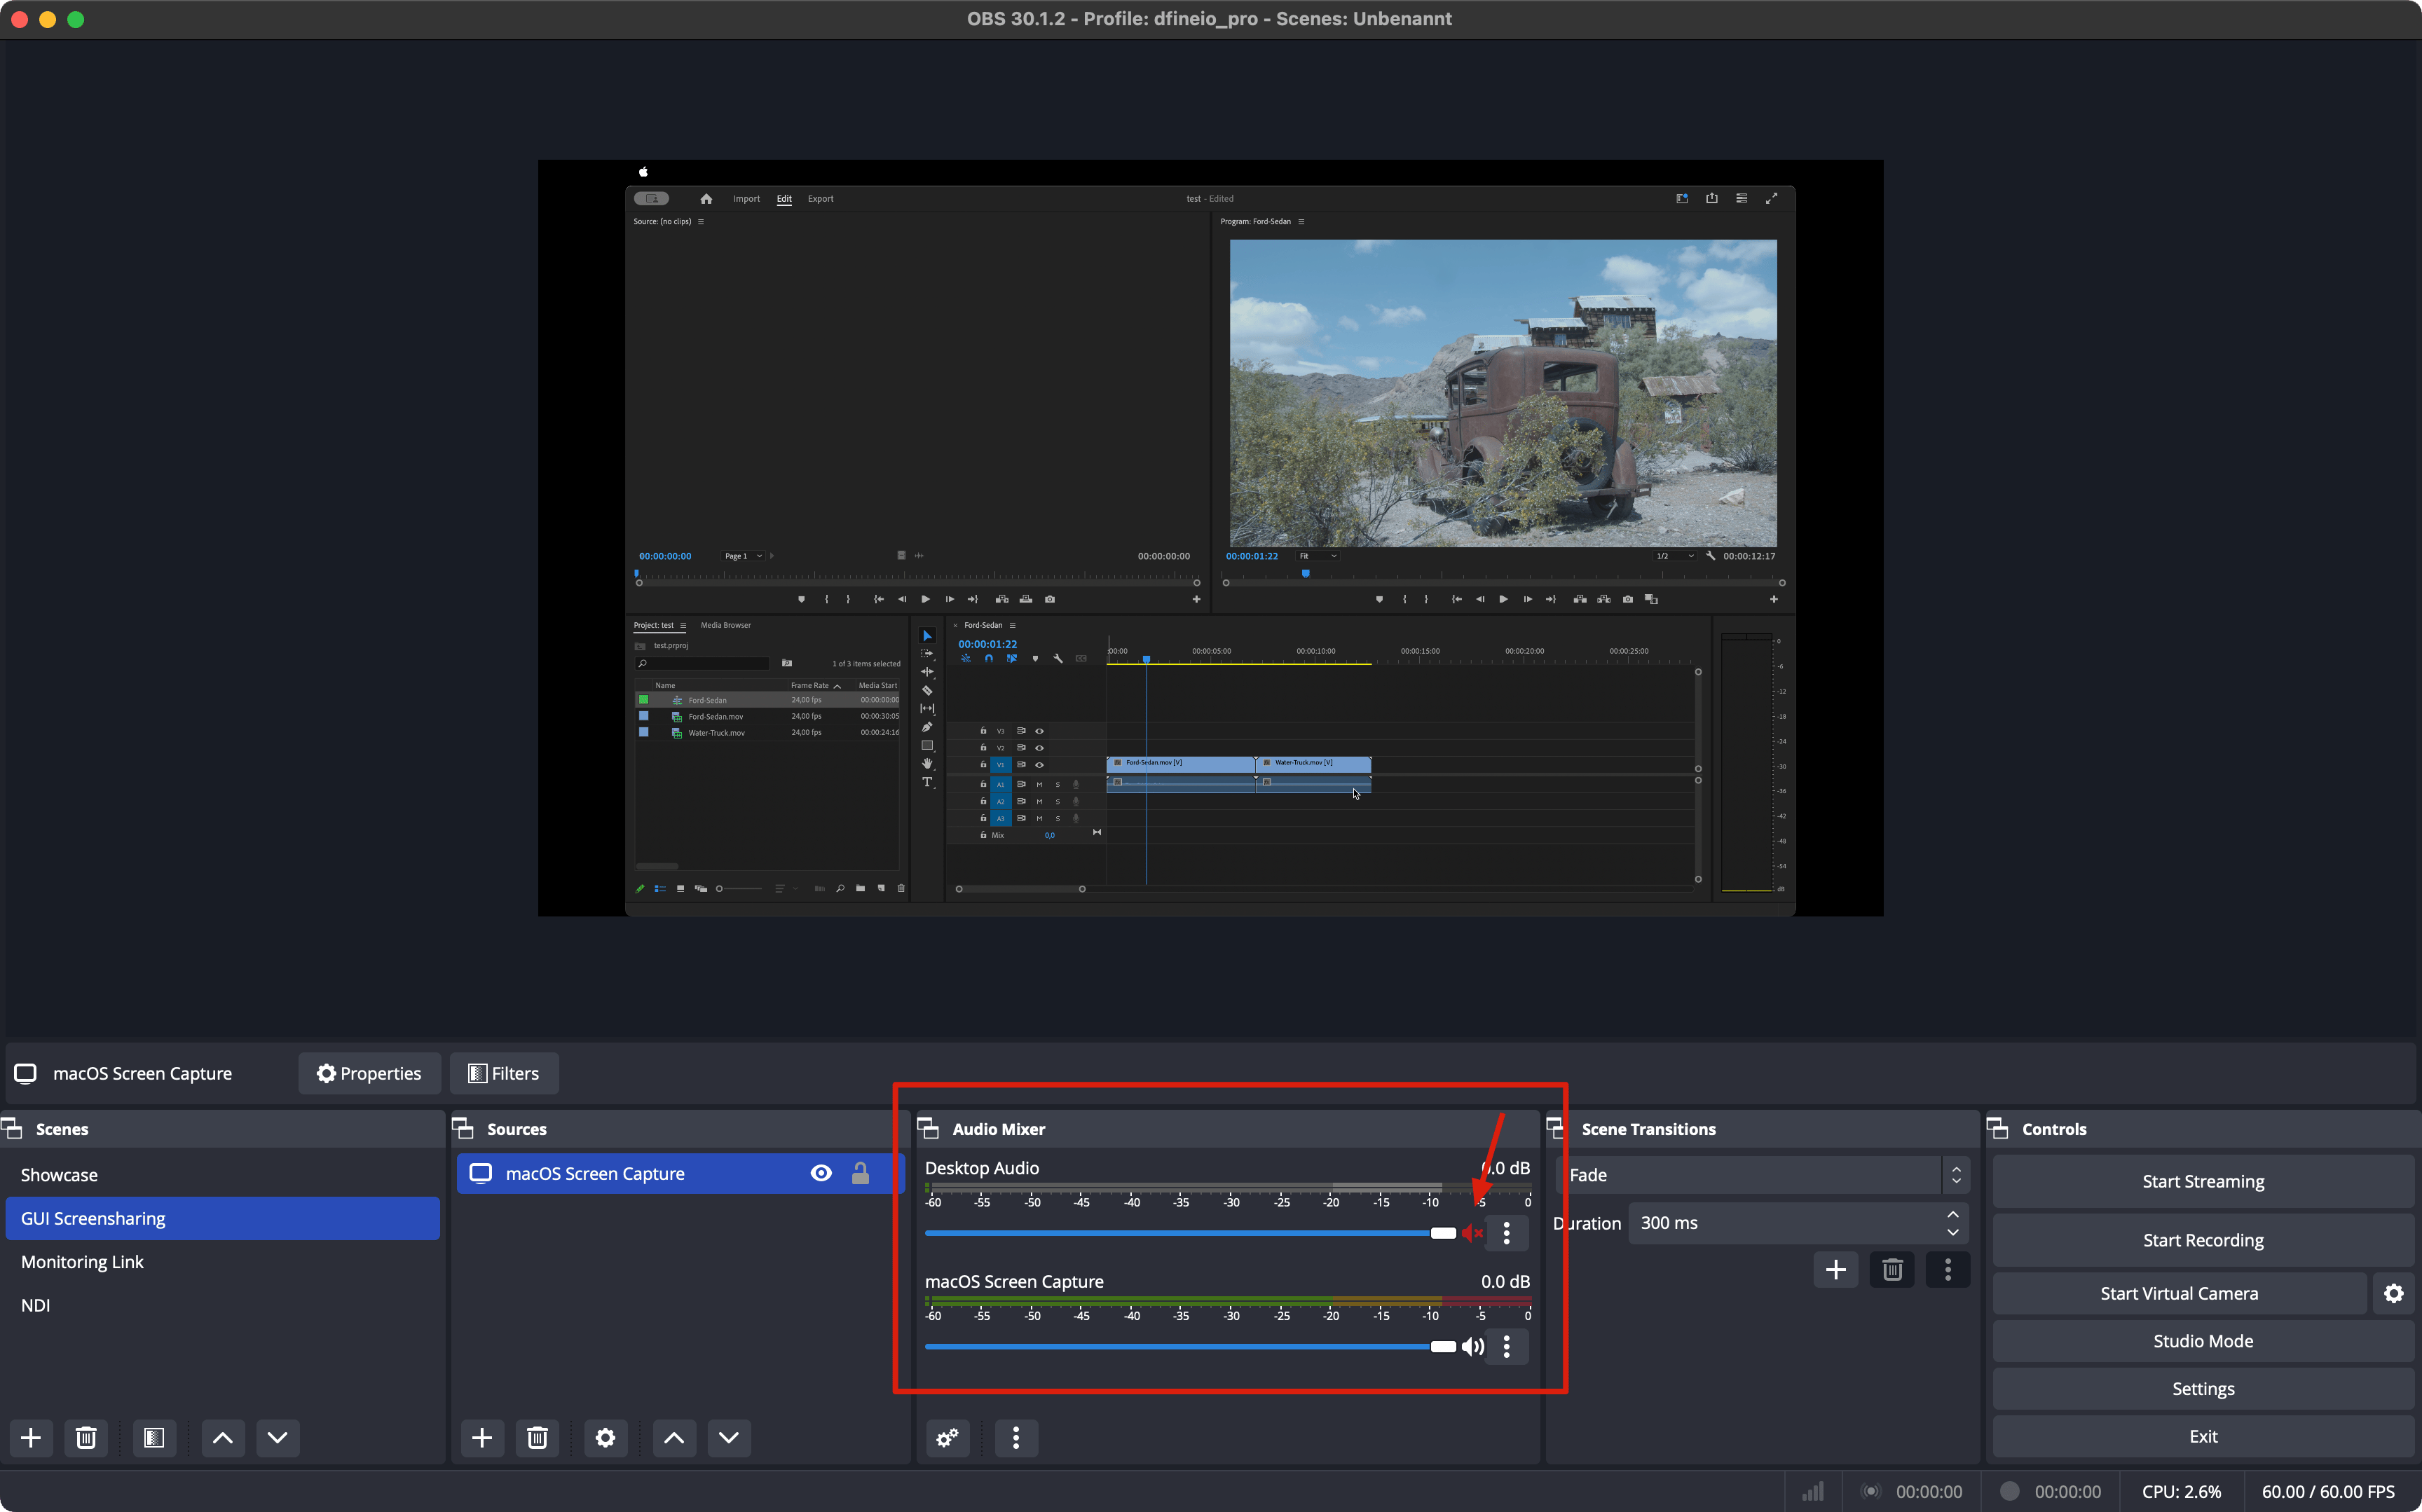Toggle Start Virtual Camera
Viewport: 2422px width, 1512px height.
coord(2179,1294)
